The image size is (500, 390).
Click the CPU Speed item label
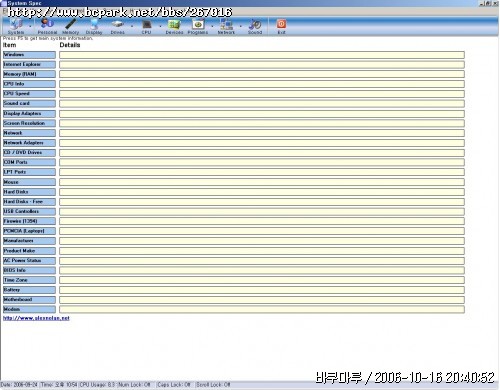pos(29,94)
